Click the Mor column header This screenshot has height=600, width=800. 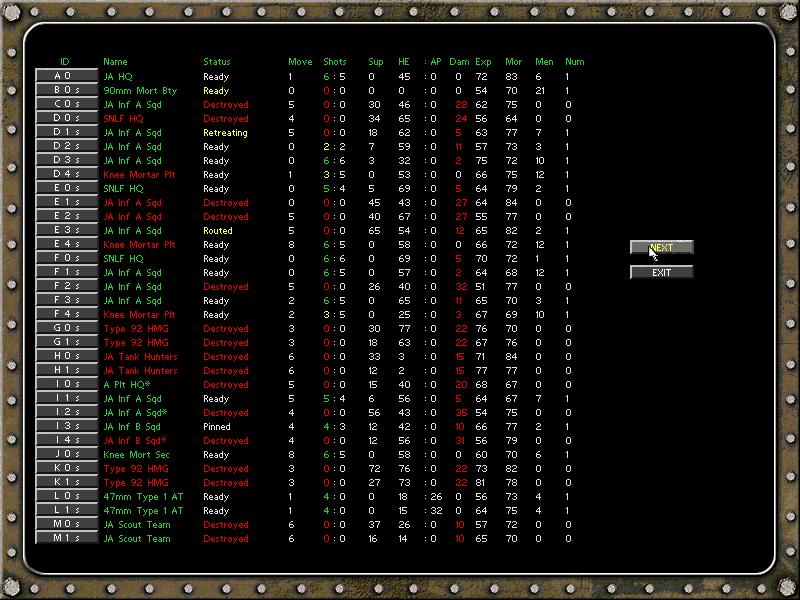pos(513,62)
